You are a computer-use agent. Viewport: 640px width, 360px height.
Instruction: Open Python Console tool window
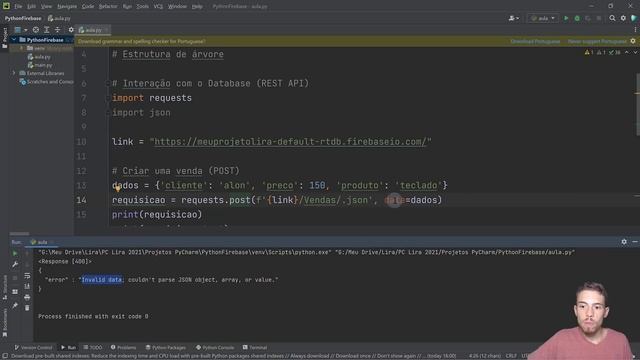point(215,347)
